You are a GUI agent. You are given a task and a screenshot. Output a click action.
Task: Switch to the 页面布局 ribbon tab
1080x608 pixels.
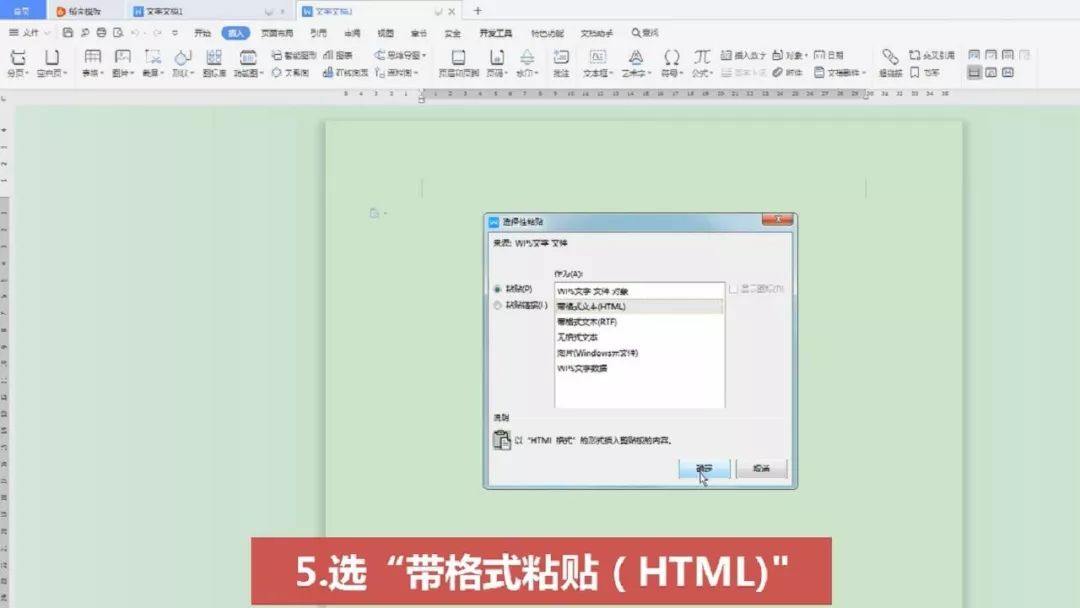click(277, 33)
